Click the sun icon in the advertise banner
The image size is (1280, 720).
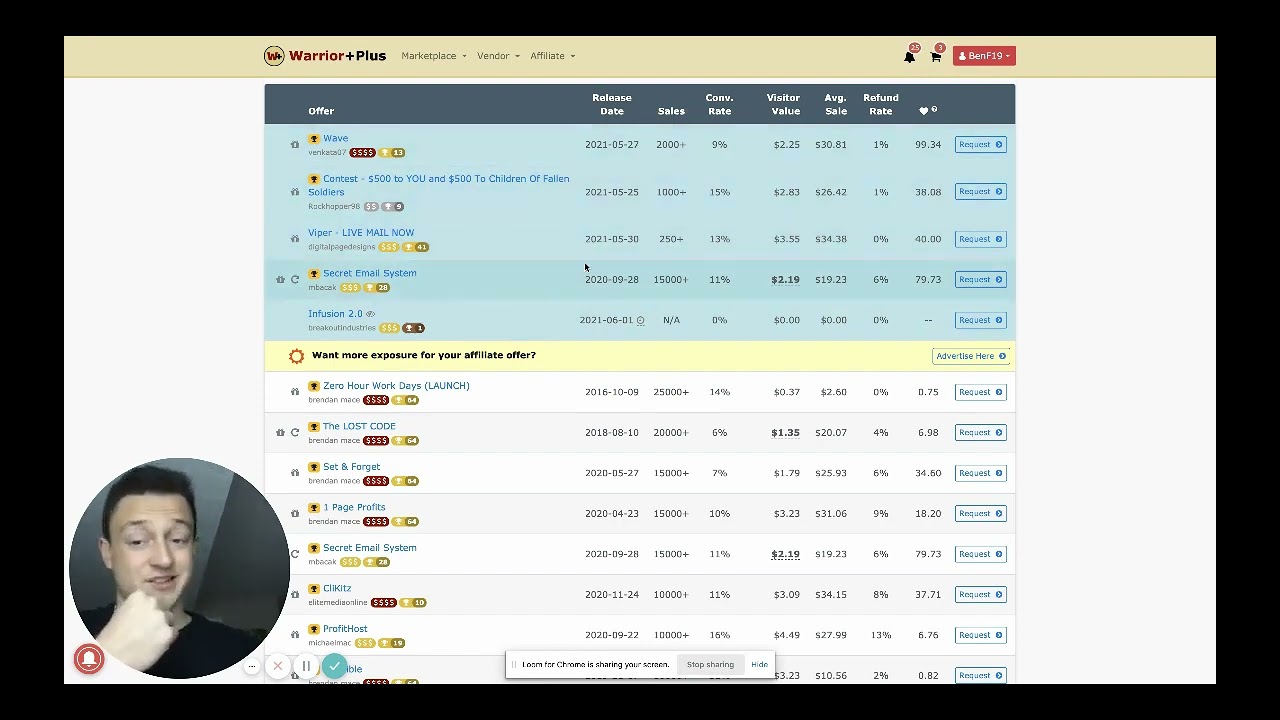pos(296,356)
